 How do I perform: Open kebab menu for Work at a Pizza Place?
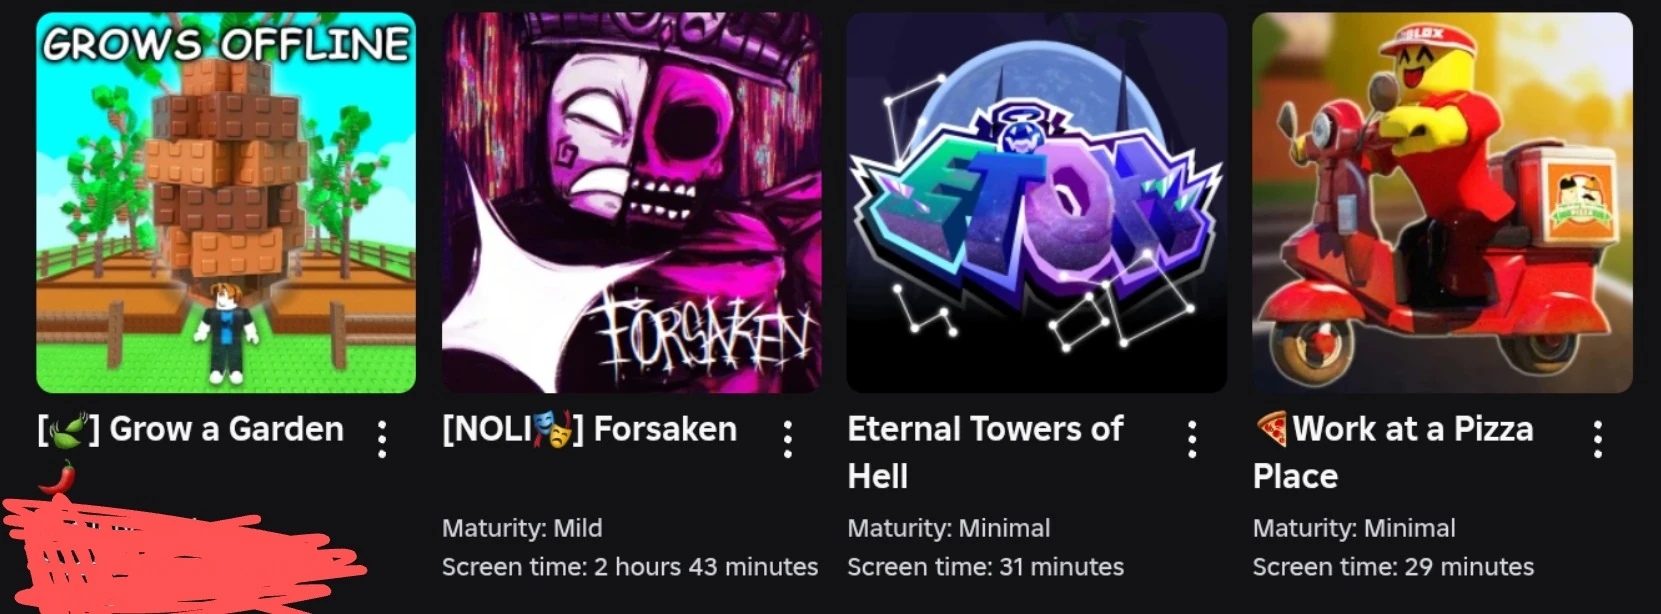(x=1598, y=439)
